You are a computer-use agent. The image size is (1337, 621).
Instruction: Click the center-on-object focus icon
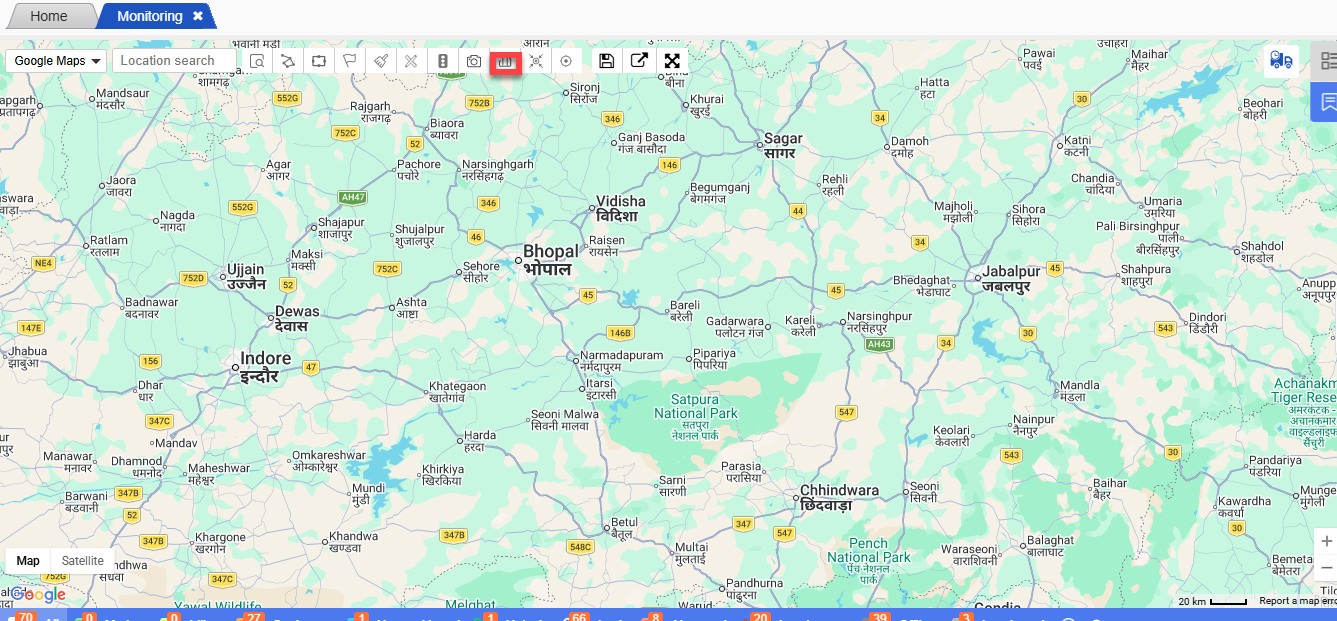tap(536, 61)
